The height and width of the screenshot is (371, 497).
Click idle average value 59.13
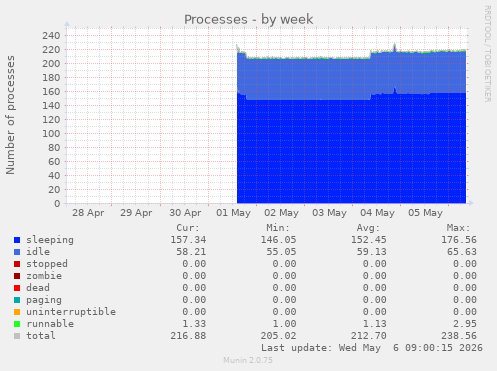click(x=371, y=252)
